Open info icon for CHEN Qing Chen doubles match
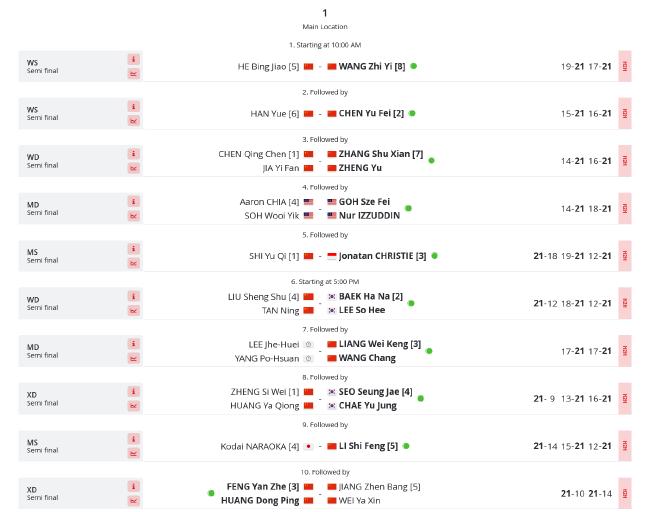The image size is (650, 512). [133, 154]
